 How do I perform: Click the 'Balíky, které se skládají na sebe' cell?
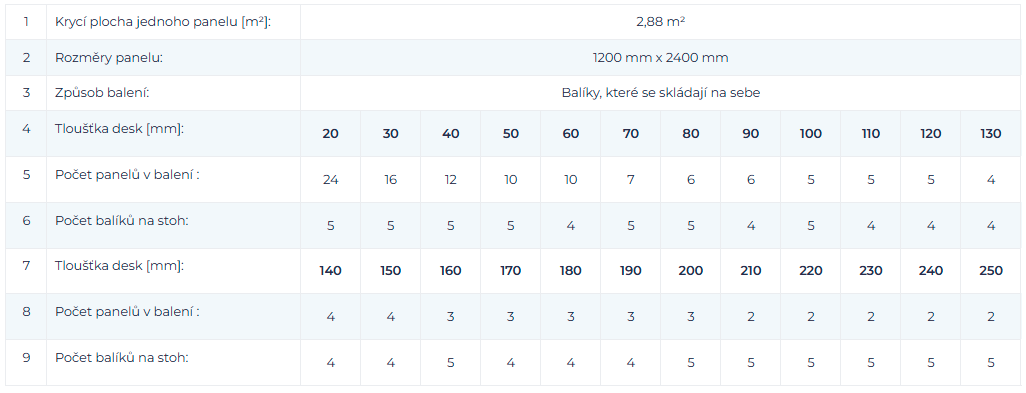point(660,93)
